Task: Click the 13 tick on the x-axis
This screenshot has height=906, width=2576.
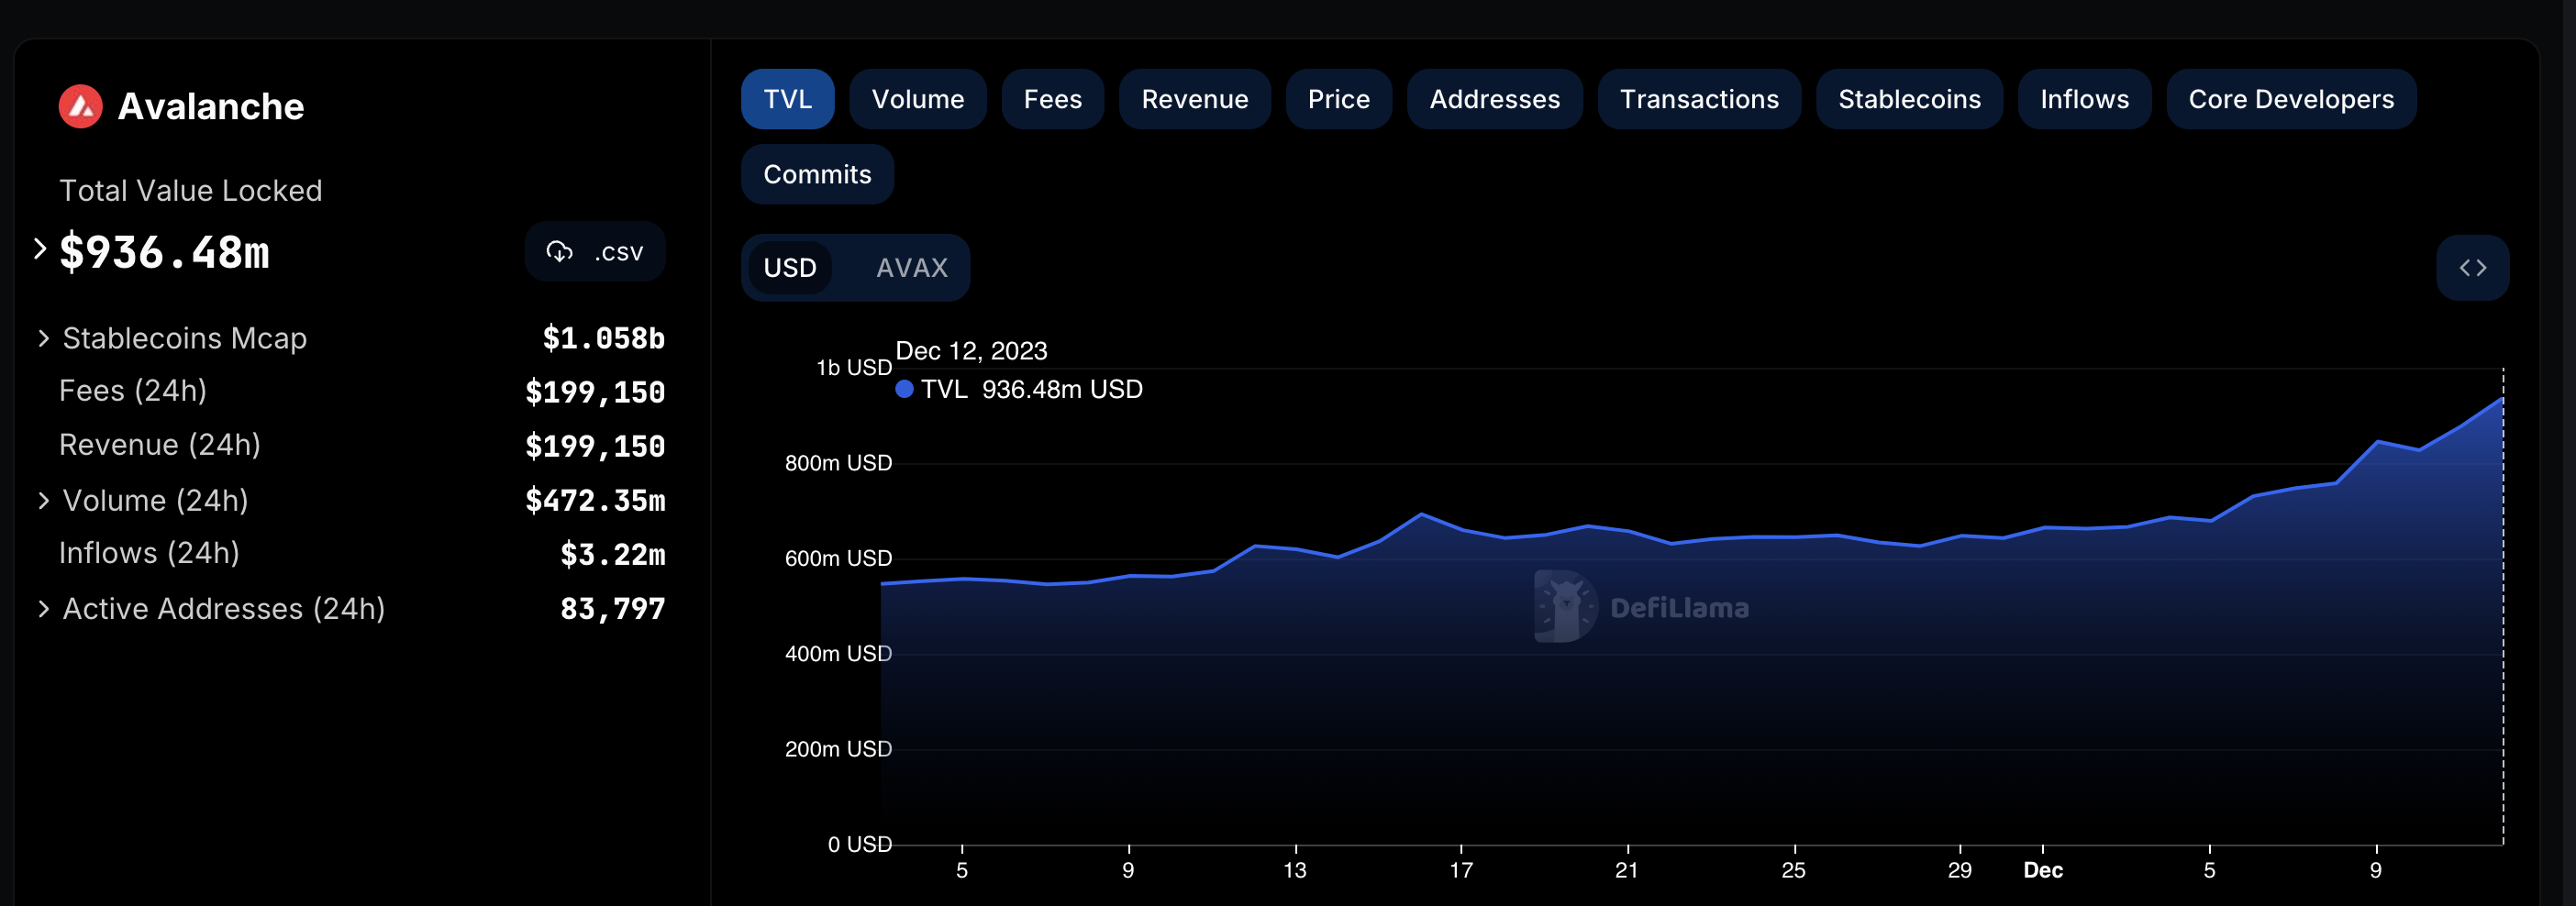Action: tap(1295, 870)
